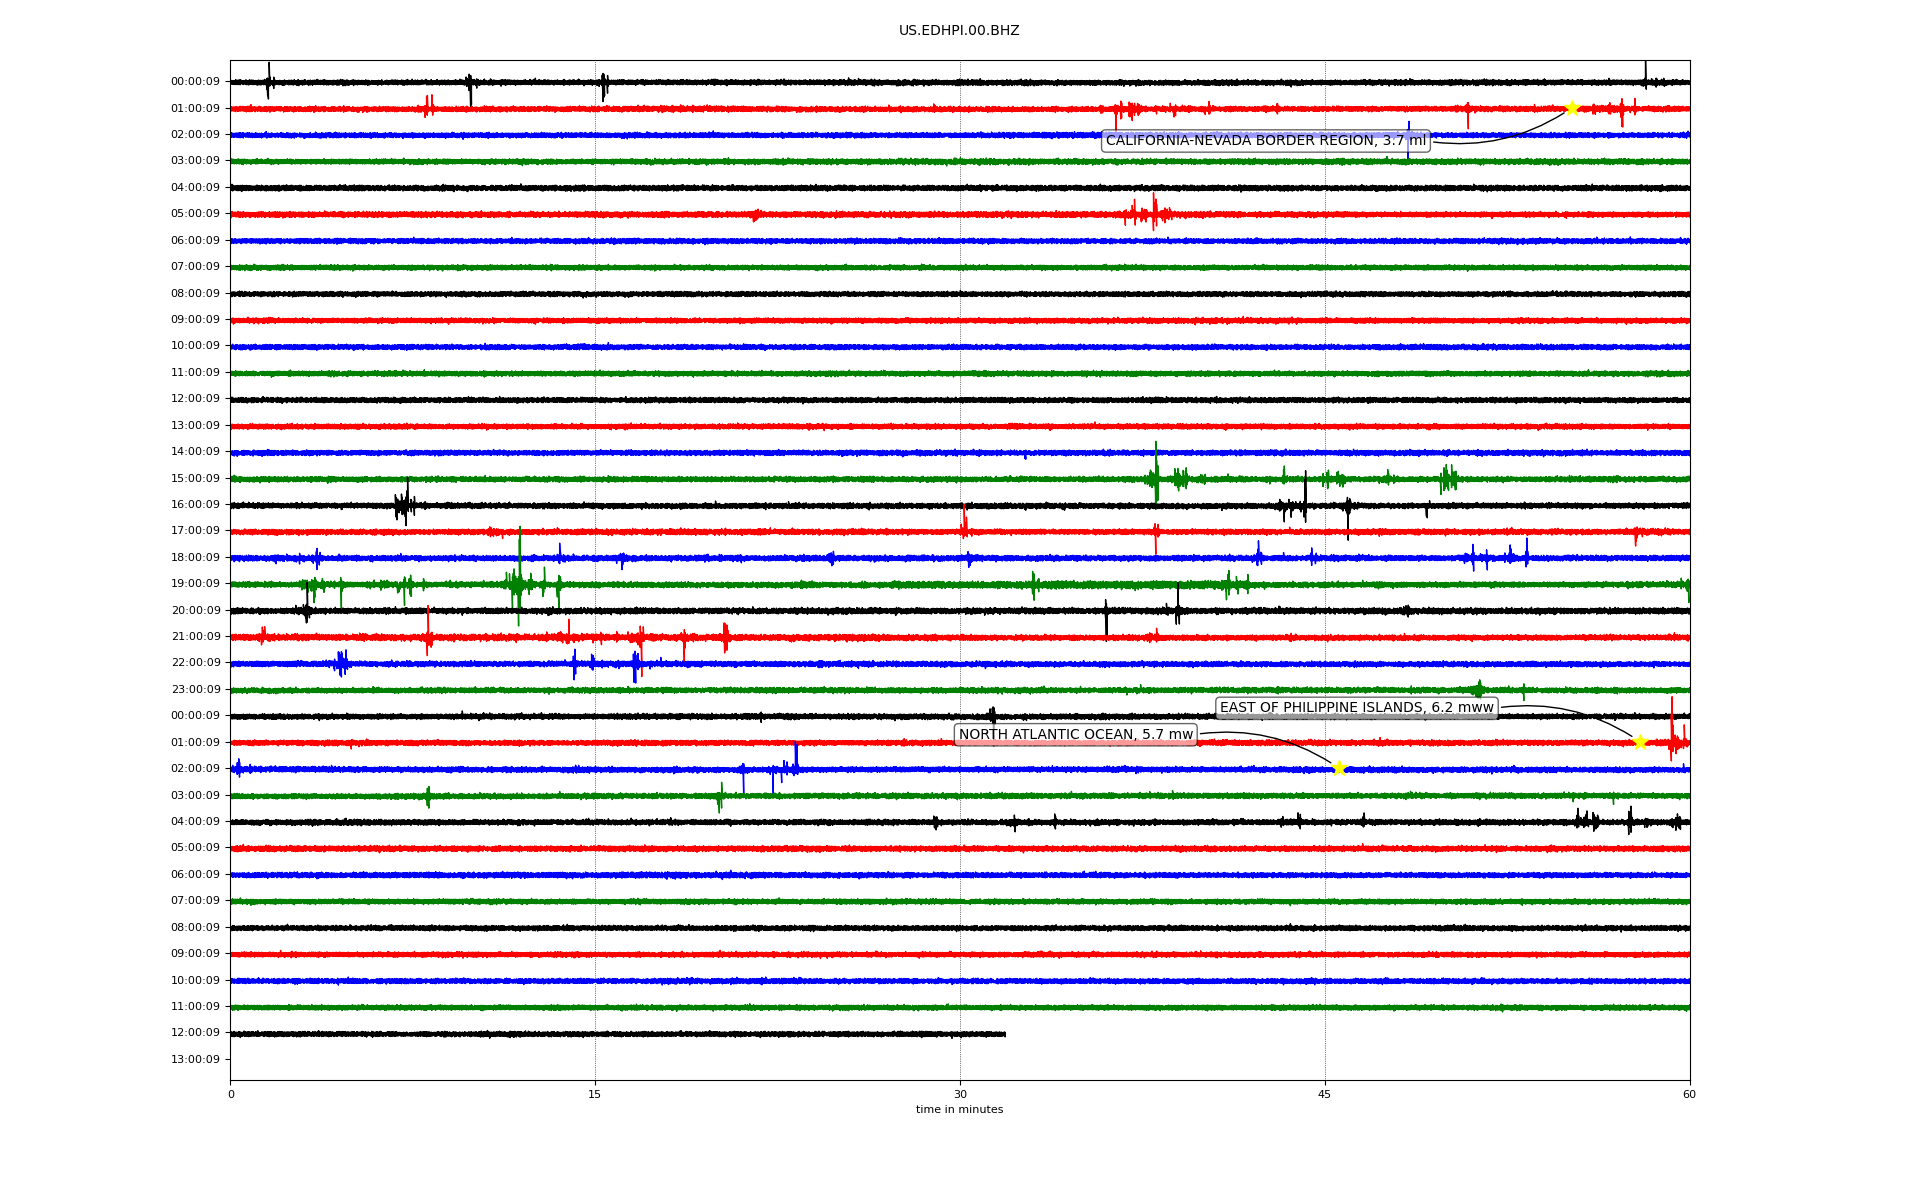Click the large green spike on the 15:00:09 trace
This screenshot has width=1920, height=1200.
(x=1156, y=472)
